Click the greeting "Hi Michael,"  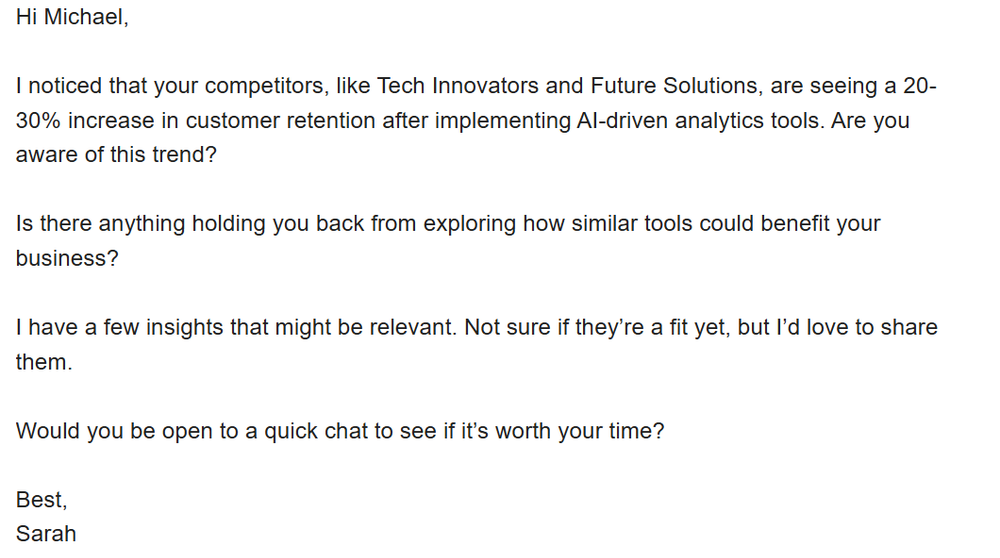point(72,17)
